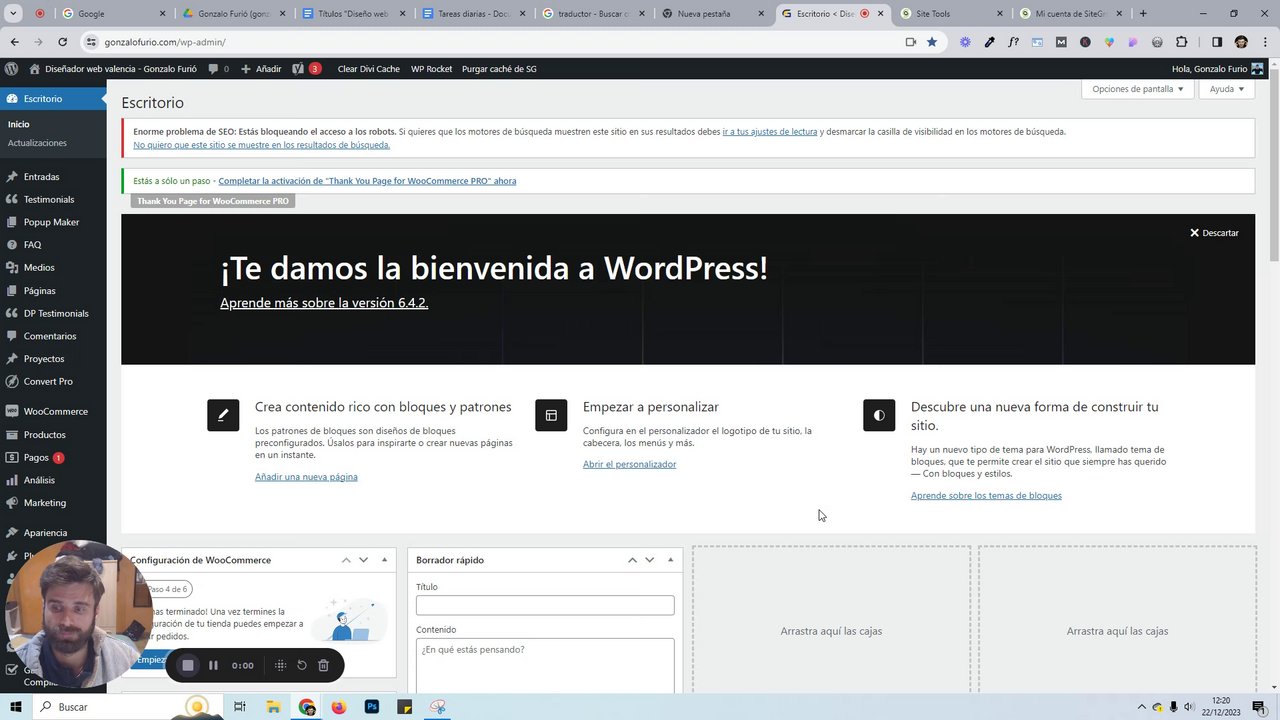Expand the Opciones de pantalla dropdown
Image resolution: width=1280 pixels, height=720 pixels.
(1137, 89)
